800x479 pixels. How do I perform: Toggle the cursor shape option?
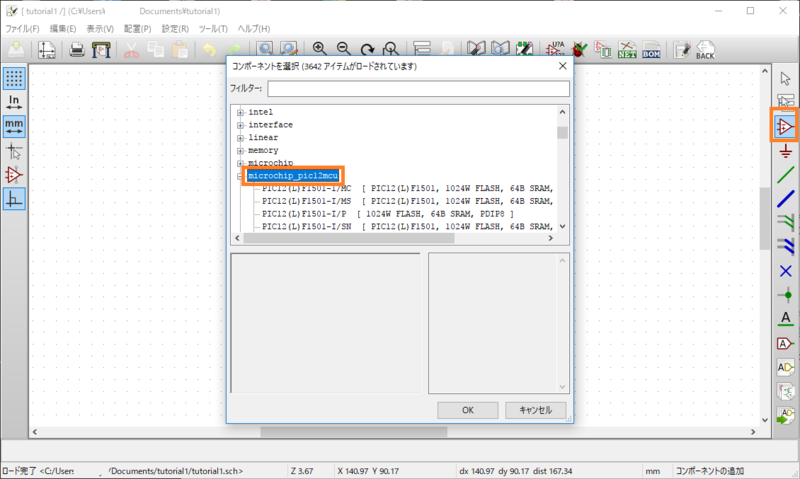point(14,151)
